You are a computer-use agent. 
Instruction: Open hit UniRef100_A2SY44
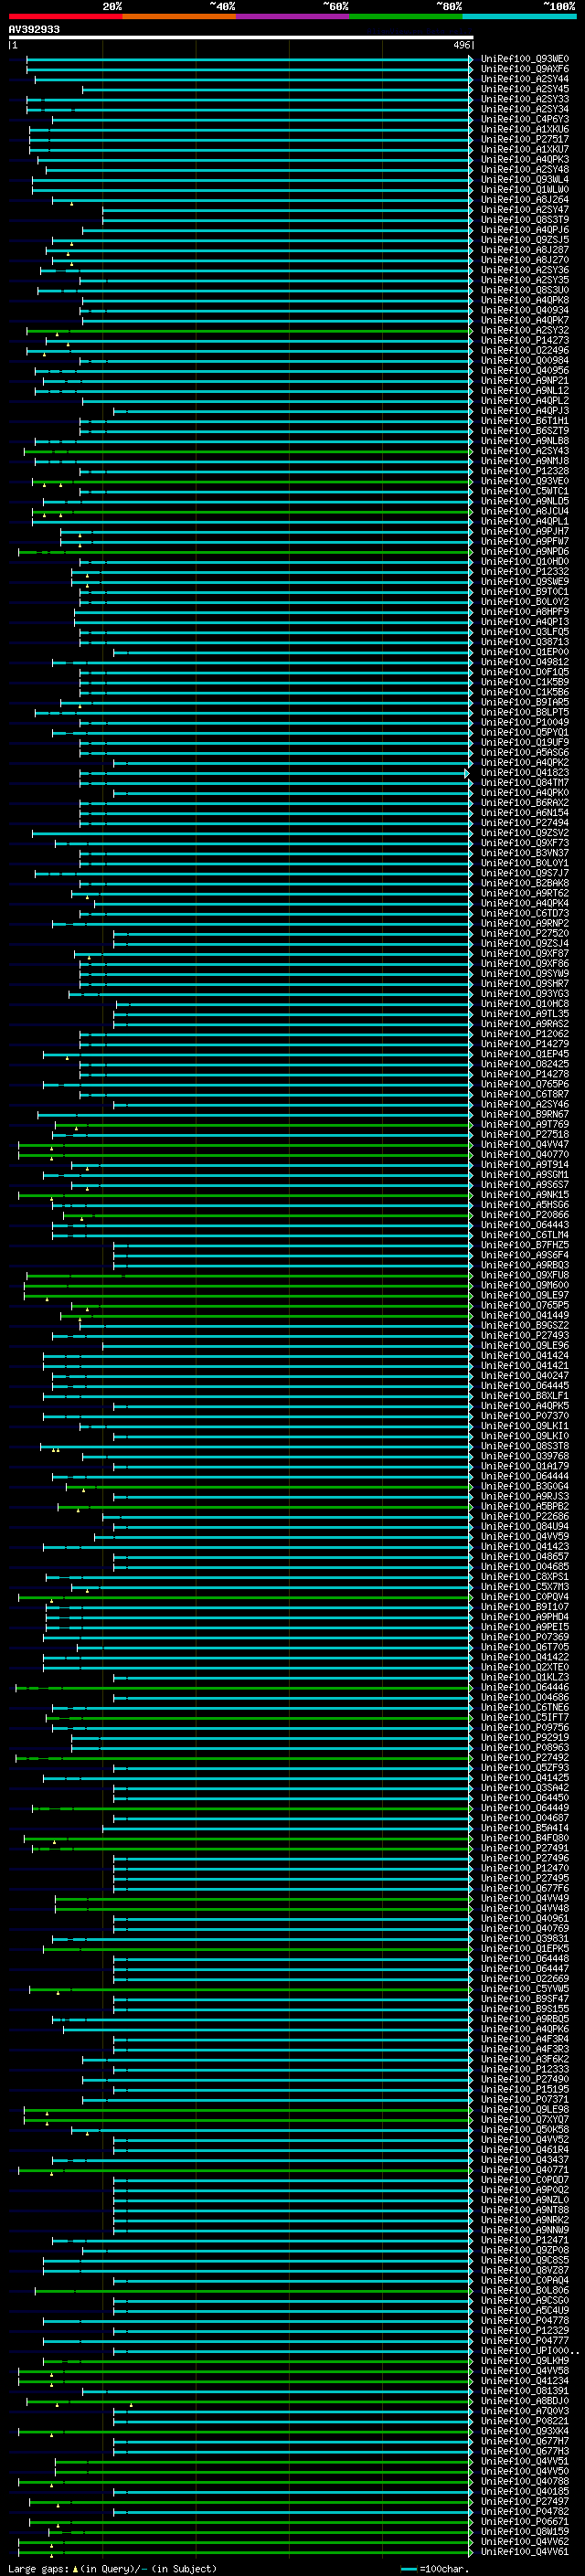(x=525, y=79)
